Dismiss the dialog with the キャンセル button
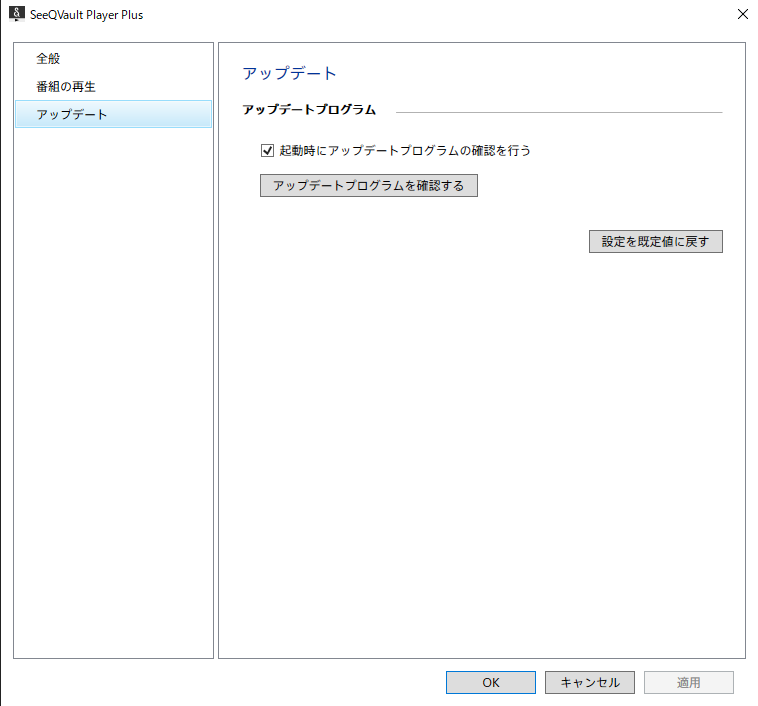 click(589, 682)
